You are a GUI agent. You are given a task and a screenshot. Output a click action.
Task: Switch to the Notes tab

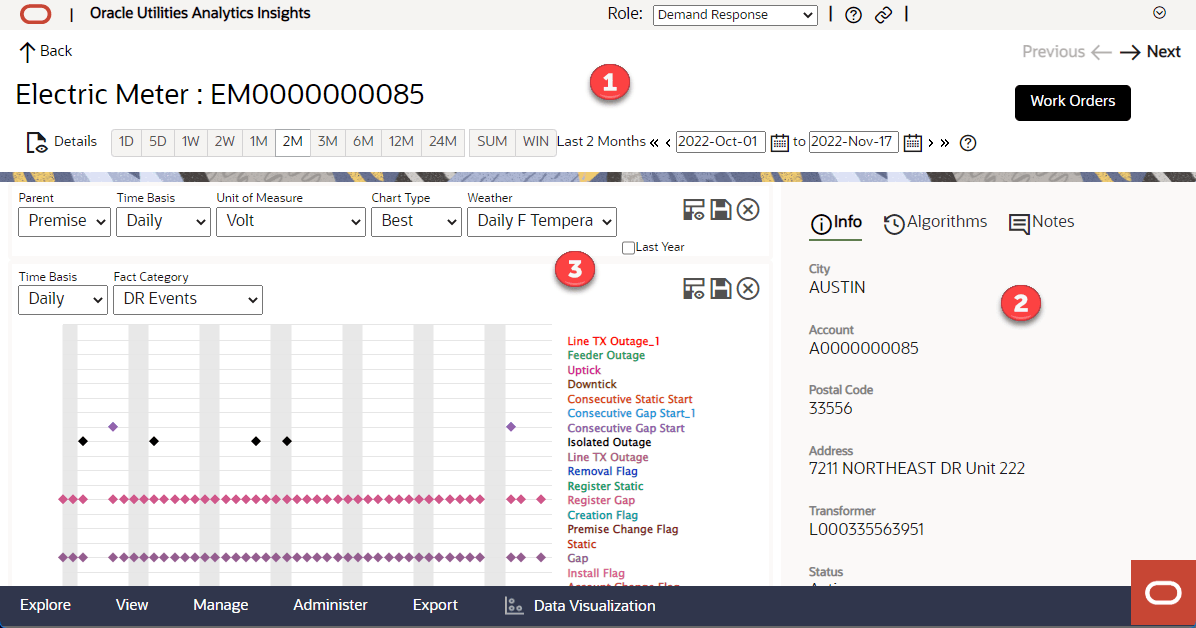(x=1041, y=223)
